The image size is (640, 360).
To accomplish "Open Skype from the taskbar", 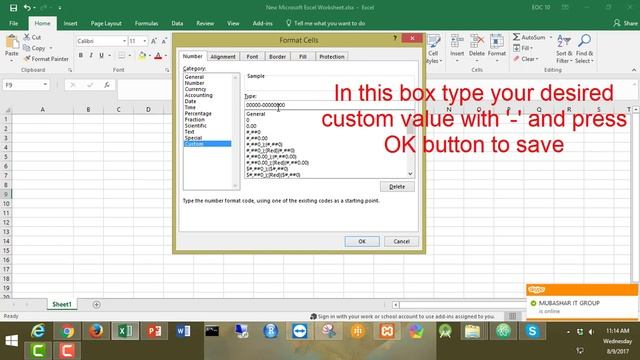I will 532,331.
